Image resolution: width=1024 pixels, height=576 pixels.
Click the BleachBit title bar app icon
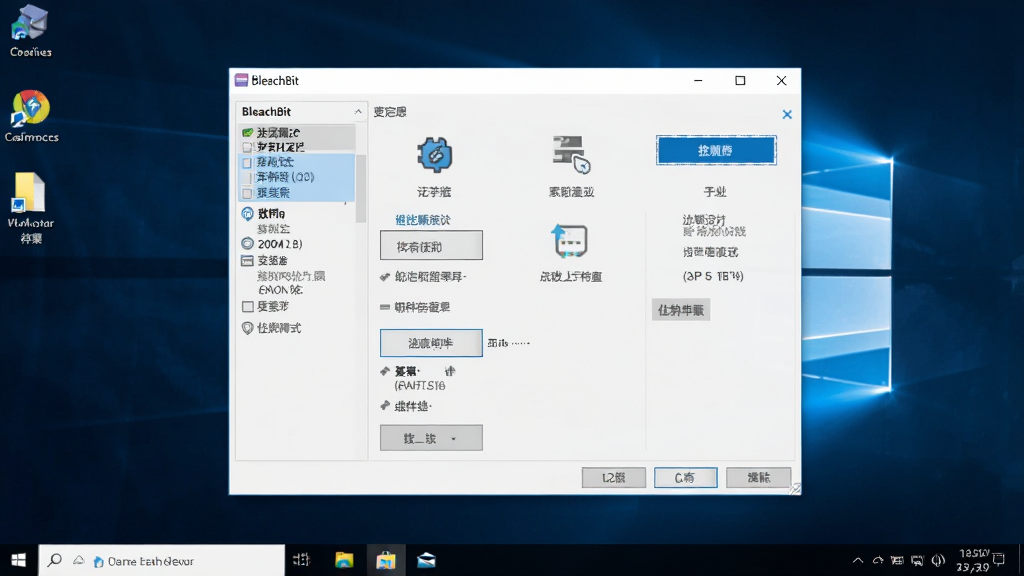point(242,80)
